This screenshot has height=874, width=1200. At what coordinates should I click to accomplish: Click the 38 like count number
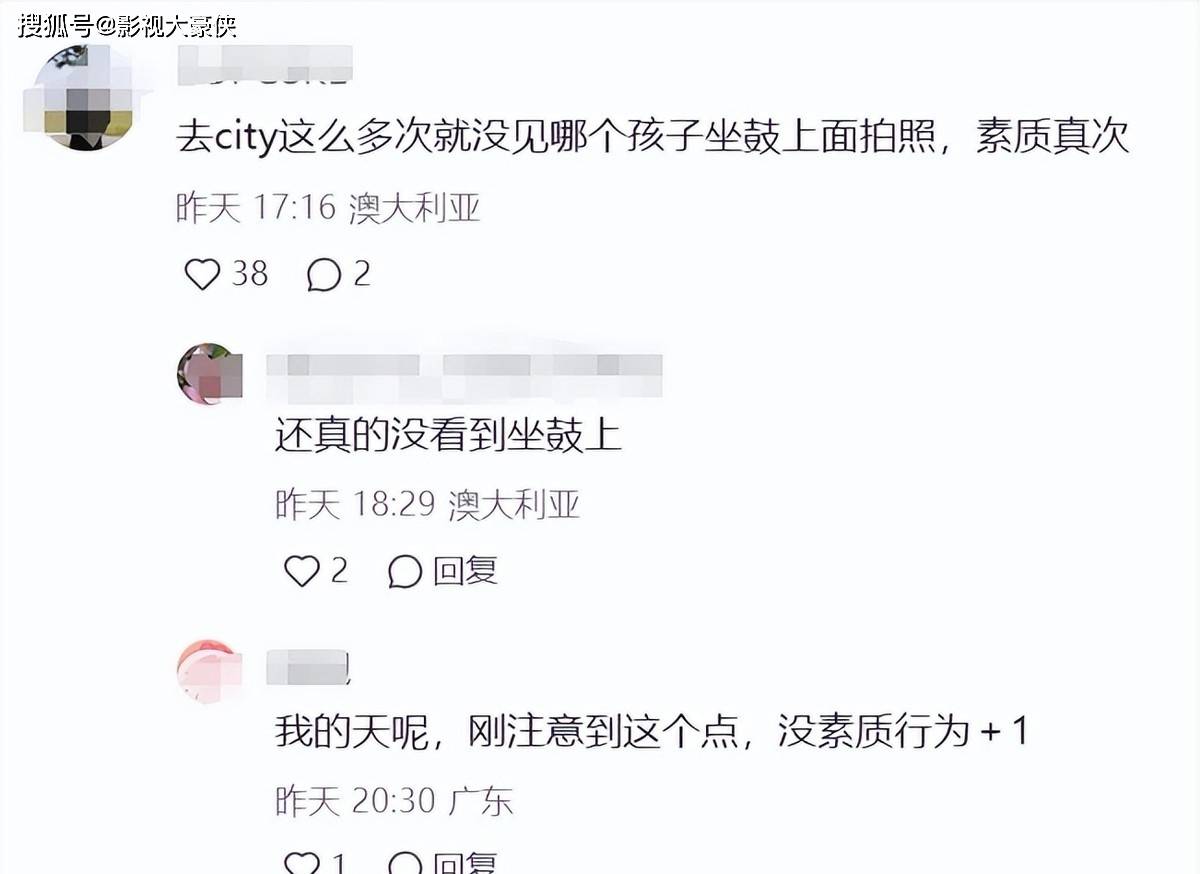point(250,273)
